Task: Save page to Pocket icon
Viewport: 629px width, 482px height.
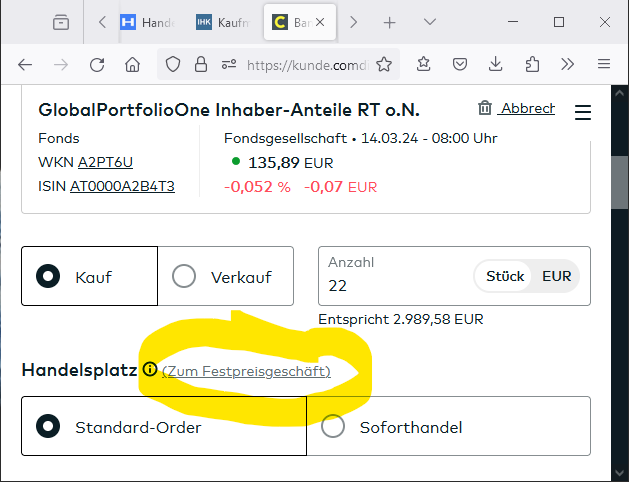Action: coord(459,65)
